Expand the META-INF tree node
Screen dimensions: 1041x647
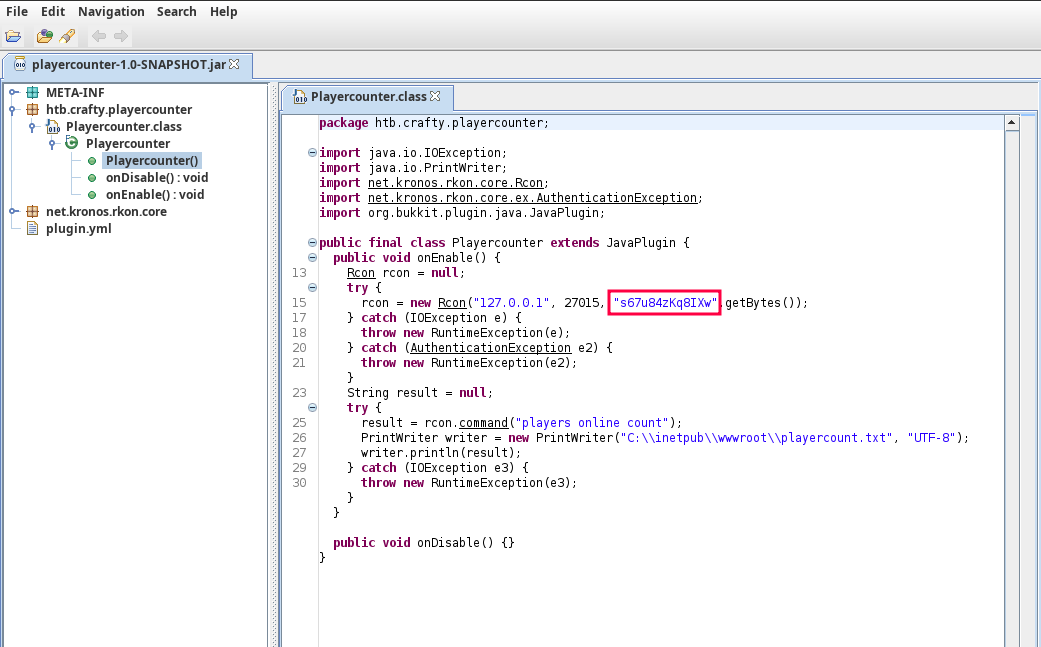tap(13, 93)
